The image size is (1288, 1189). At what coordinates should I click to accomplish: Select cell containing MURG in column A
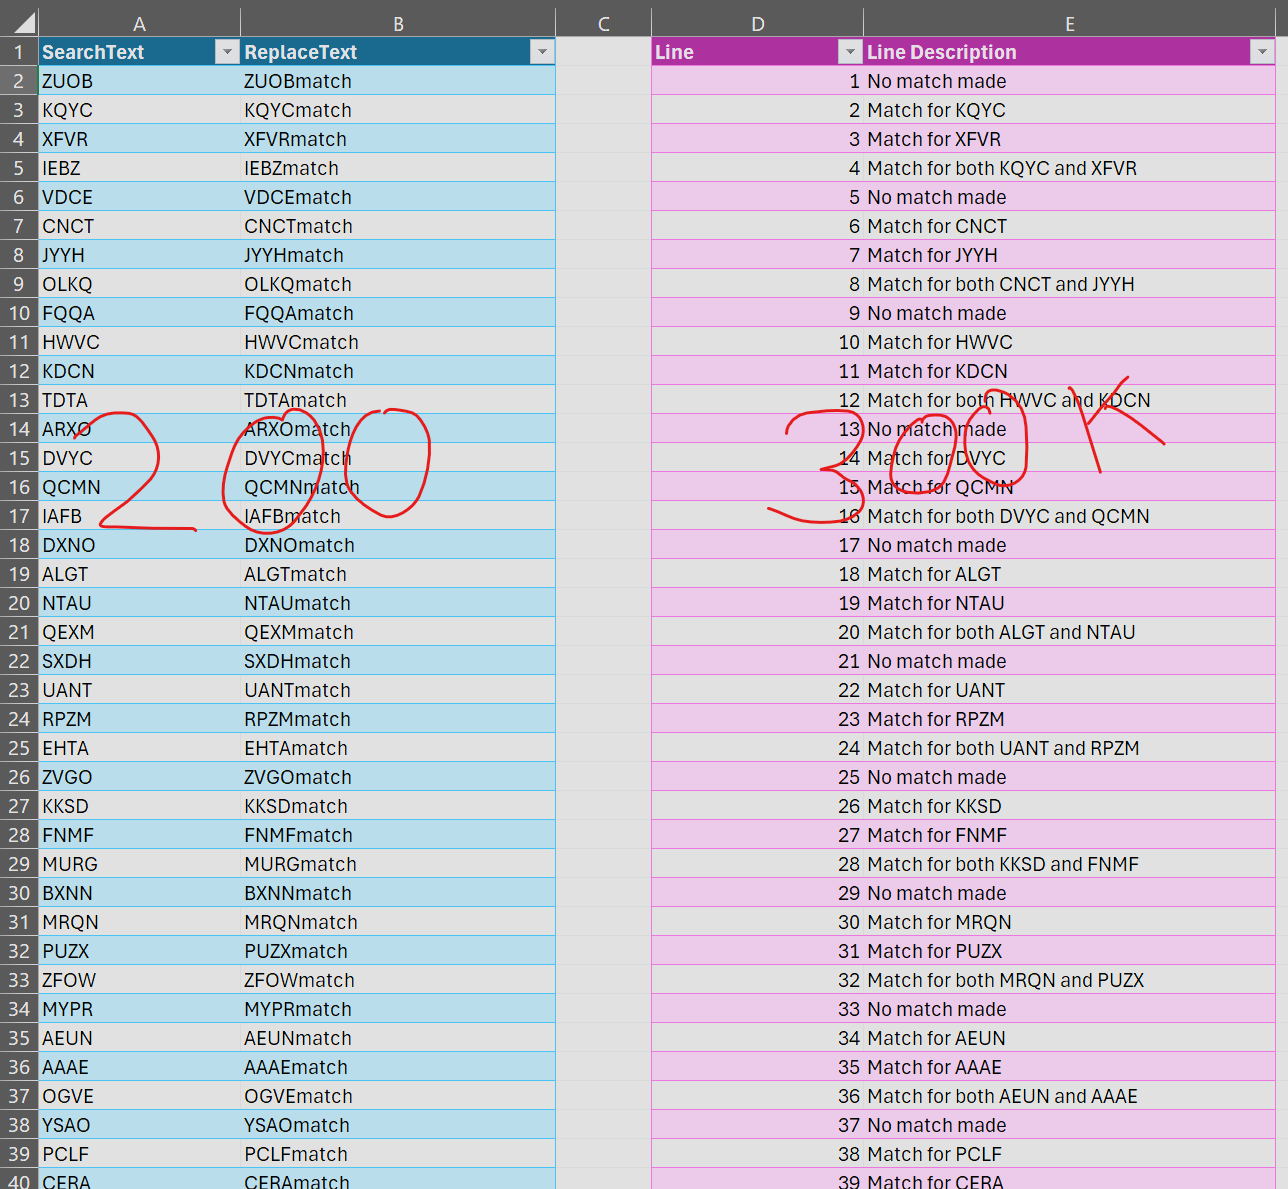coord(139,864)
